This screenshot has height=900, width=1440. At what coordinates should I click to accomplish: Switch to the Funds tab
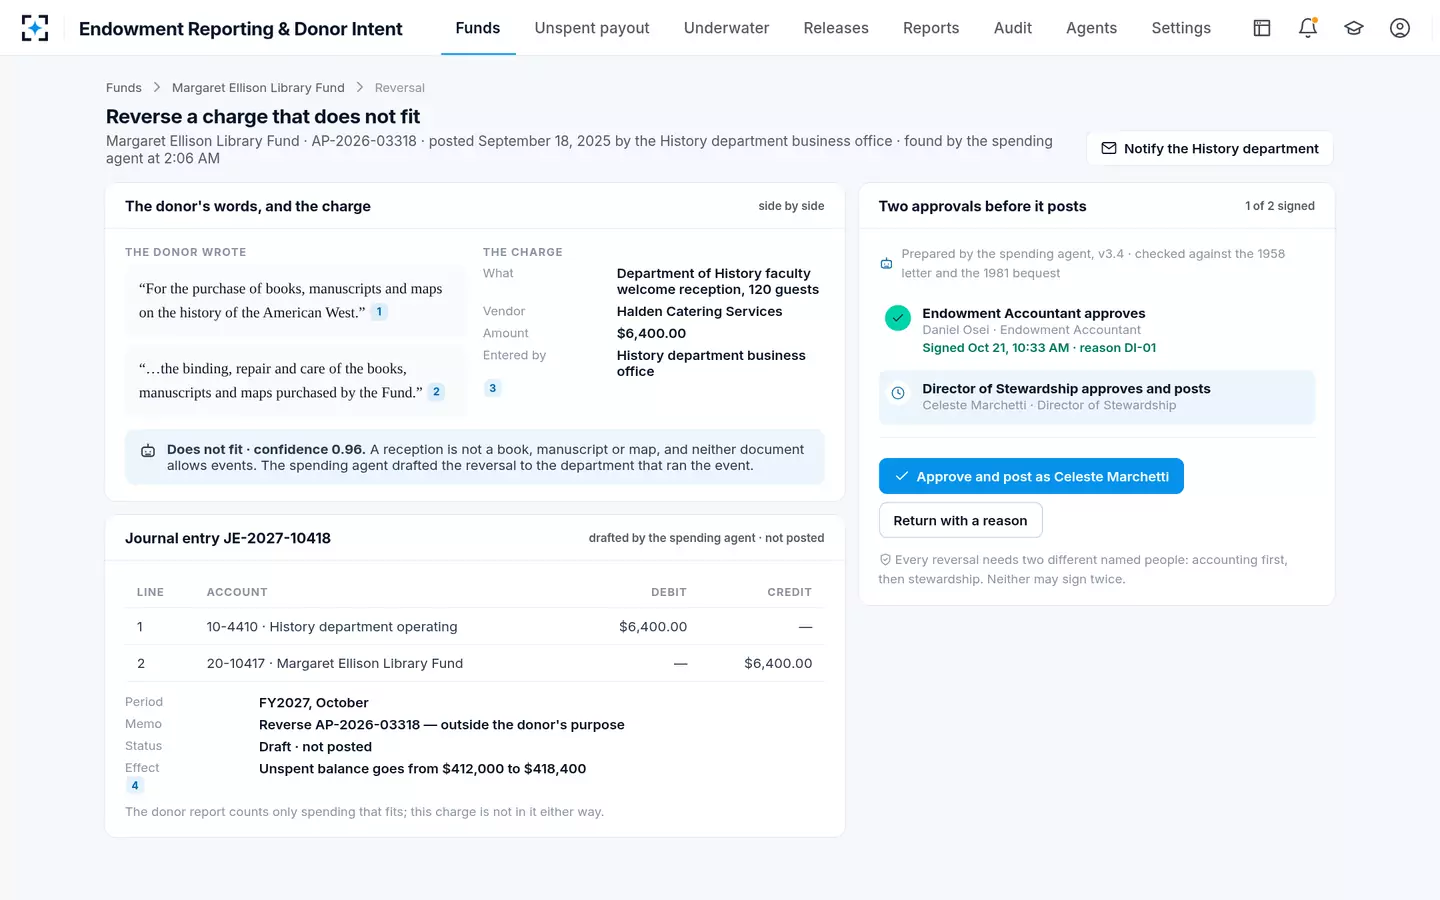478,28
